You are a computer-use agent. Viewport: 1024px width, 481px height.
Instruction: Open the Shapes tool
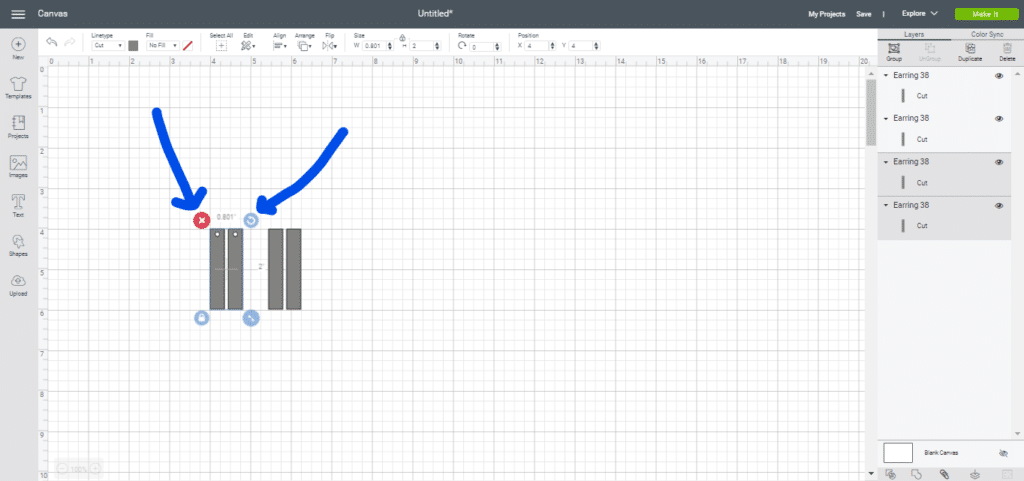18,245
